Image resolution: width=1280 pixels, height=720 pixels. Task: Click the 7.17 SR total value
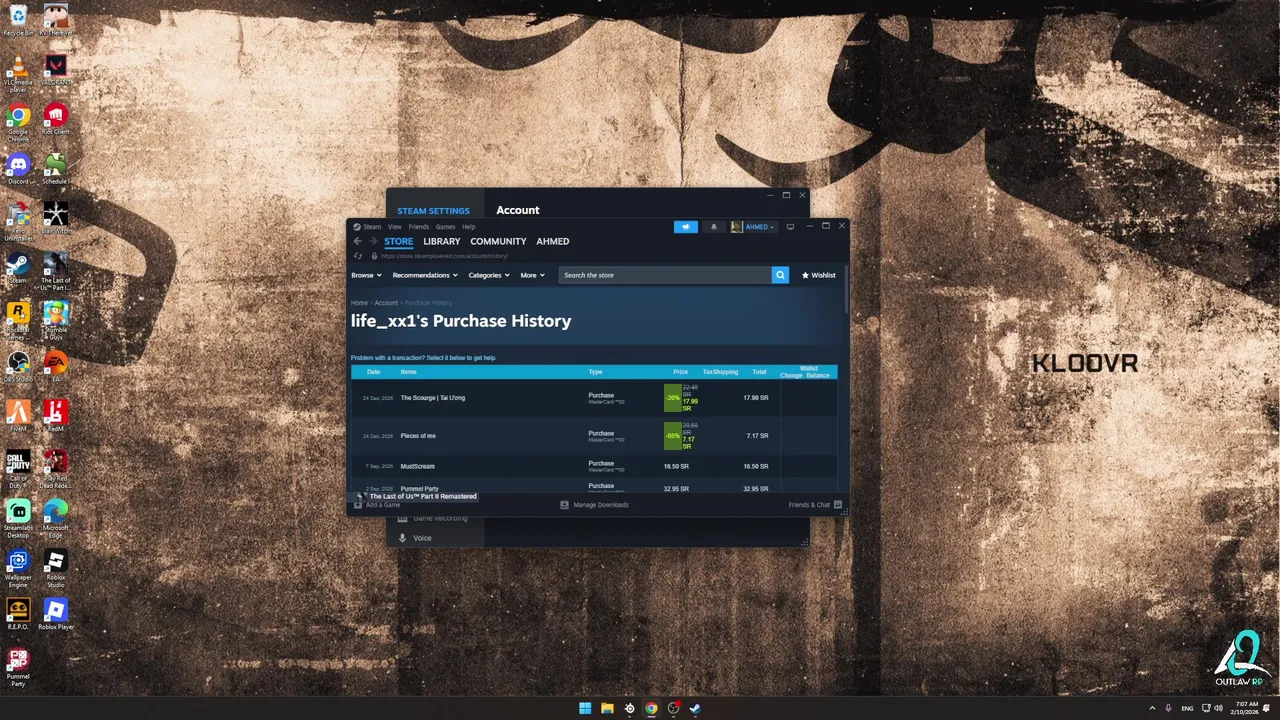pos(757,436)
